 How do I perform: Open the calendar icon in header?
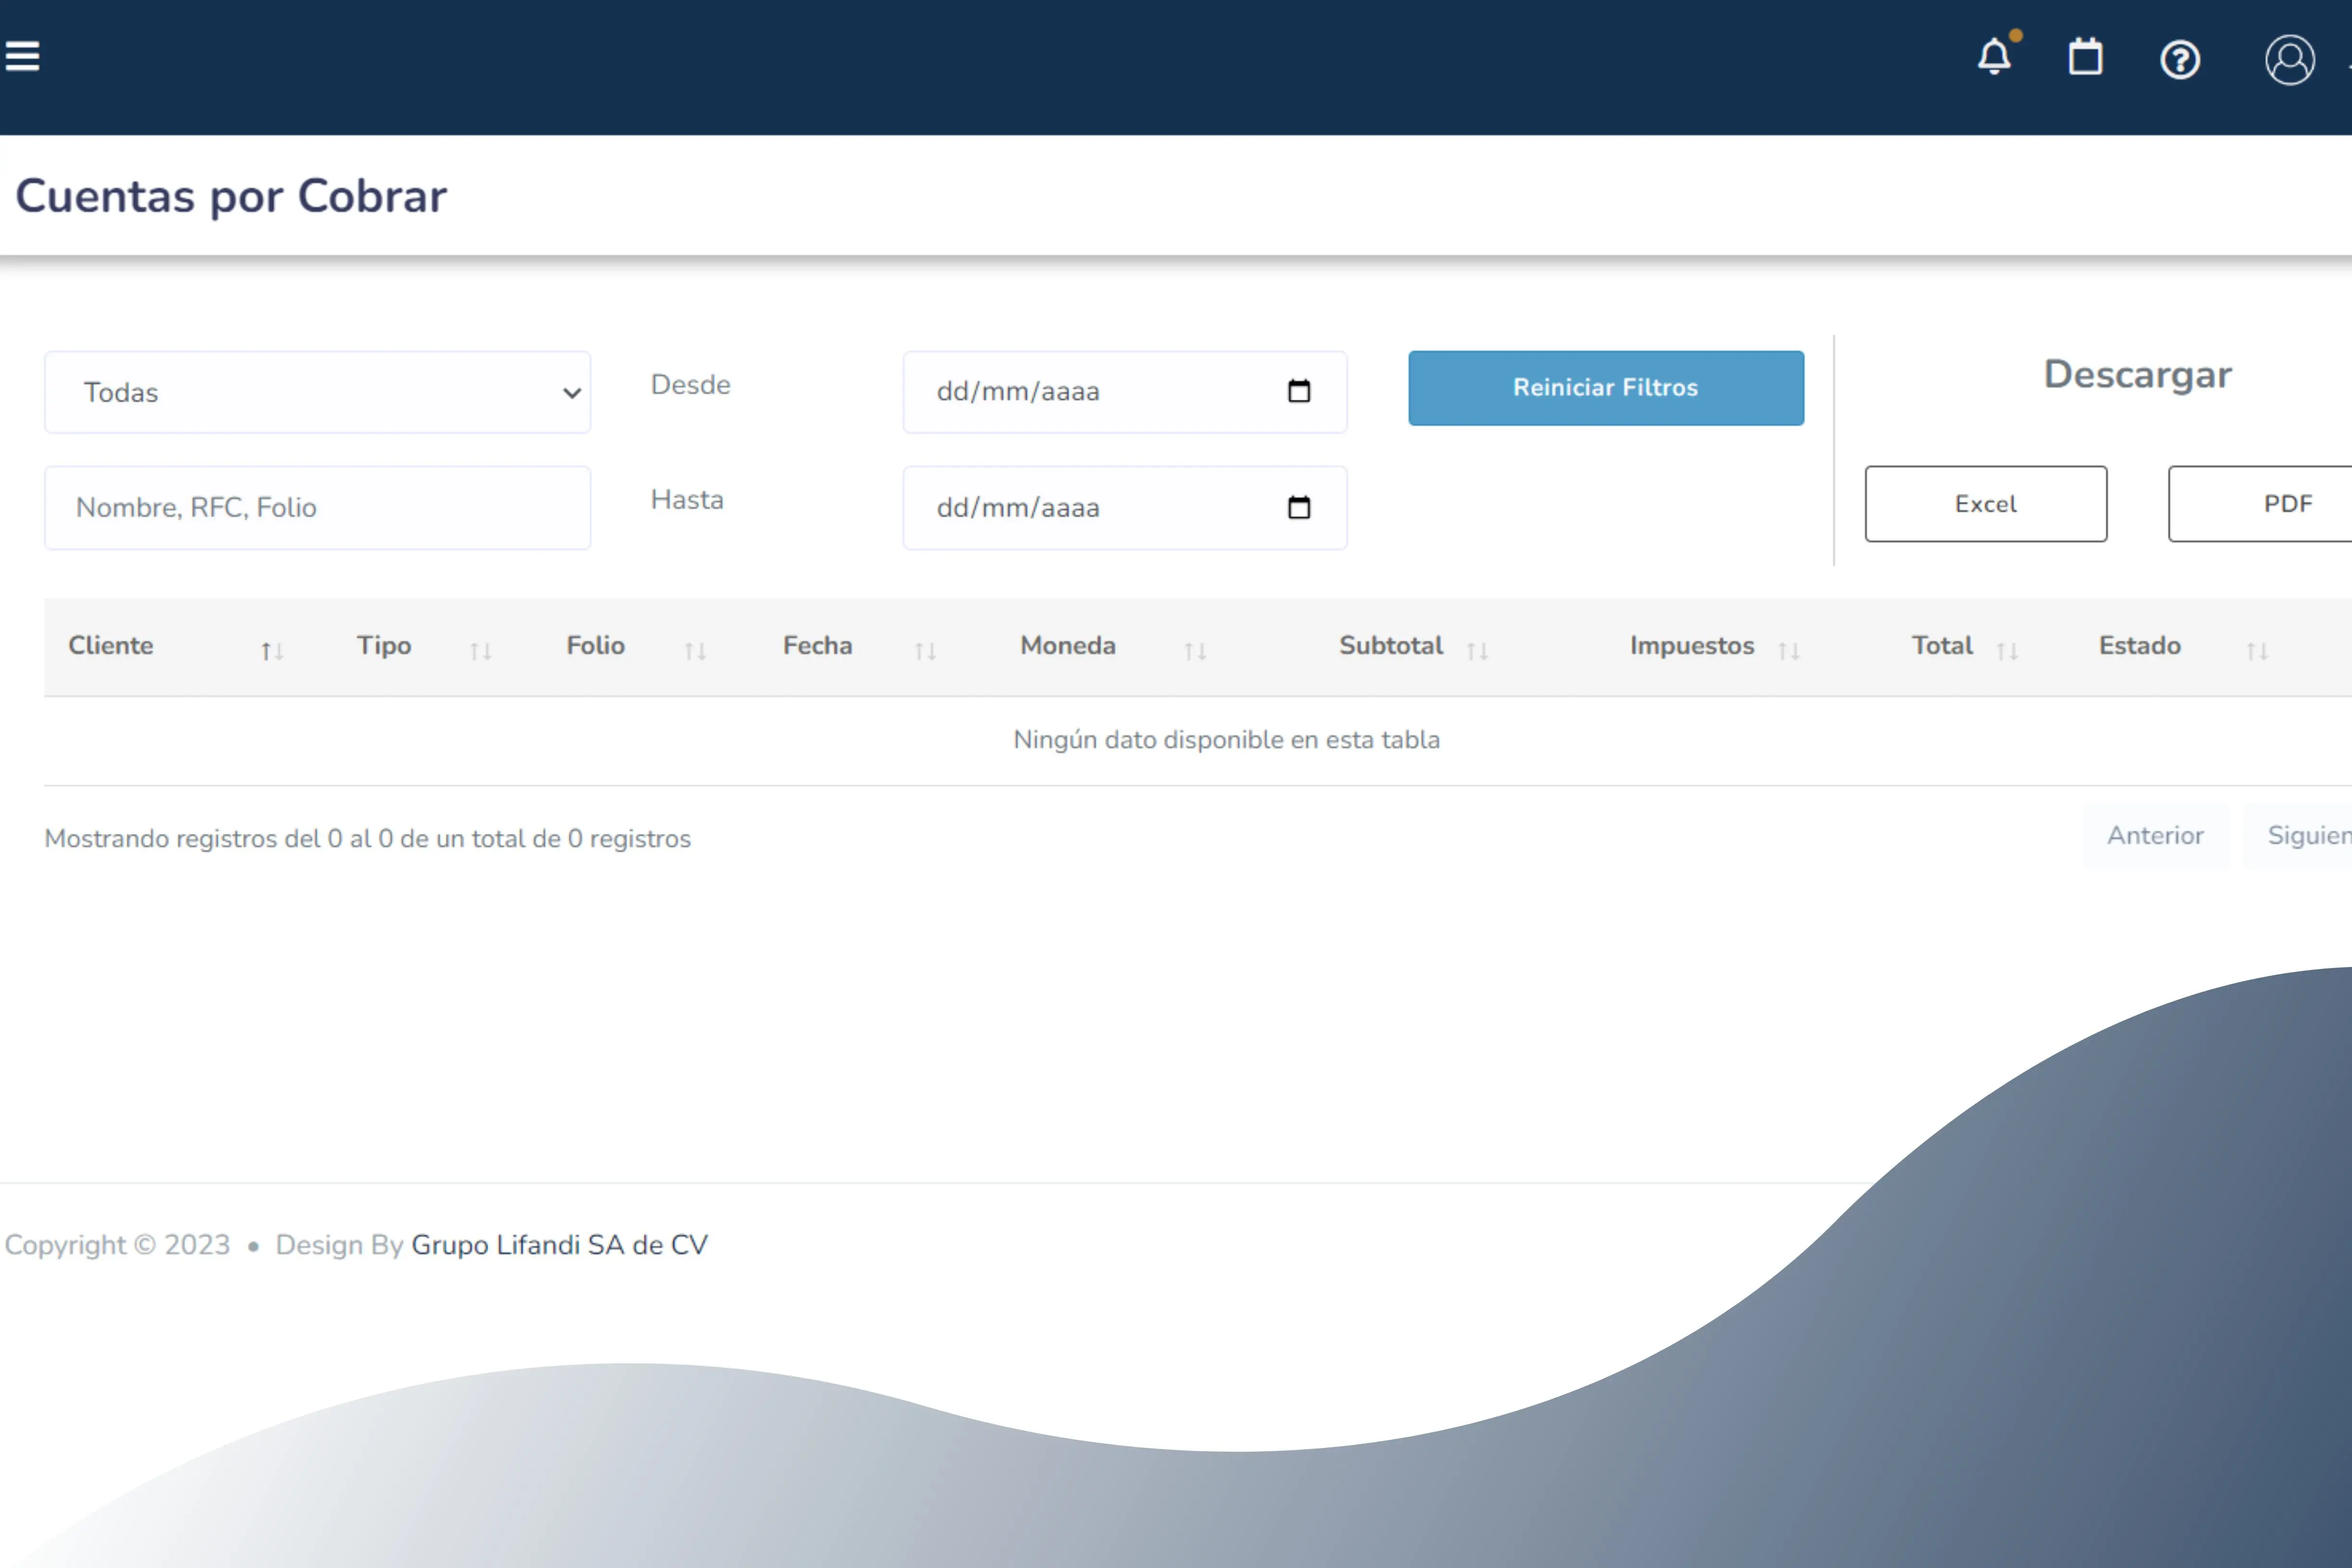click(x=2085, y=57)
